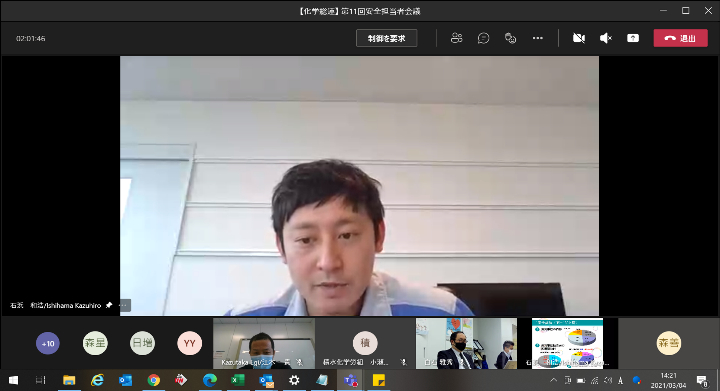
Task: Show hidden system tray icons
Action: 553,380
